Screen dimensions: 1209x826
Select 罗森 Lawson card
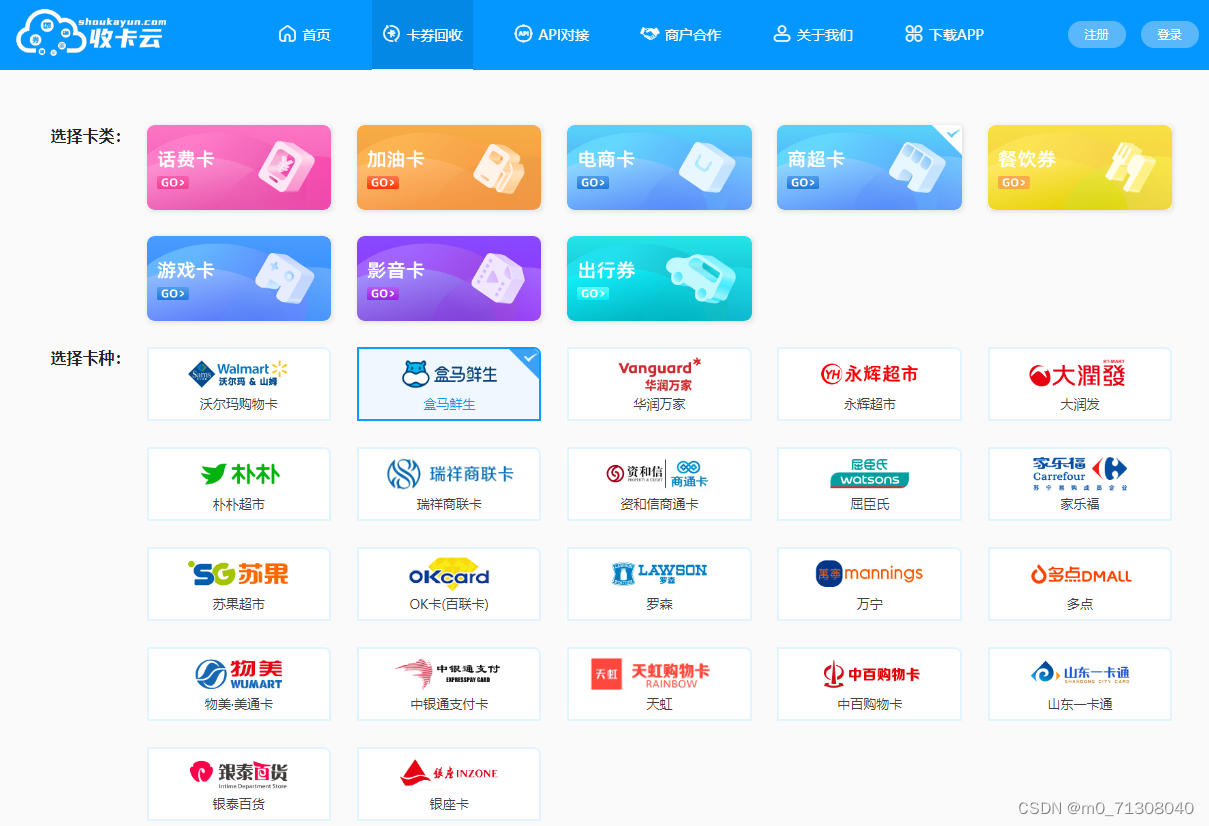pyautogui.click(x=659, y=584)
